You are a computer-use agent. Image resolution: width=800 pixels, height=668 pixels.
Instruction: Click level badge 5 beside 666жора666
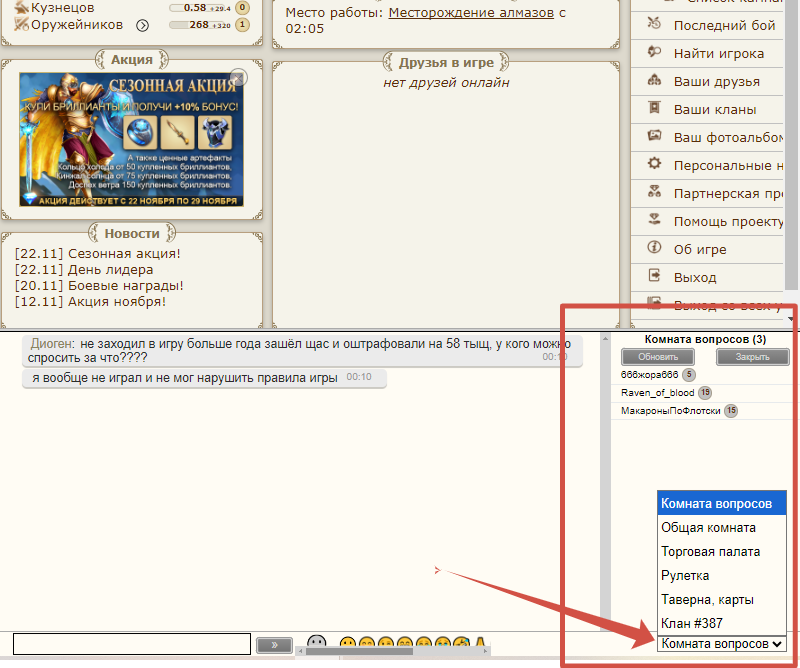[x=689, y=375]
